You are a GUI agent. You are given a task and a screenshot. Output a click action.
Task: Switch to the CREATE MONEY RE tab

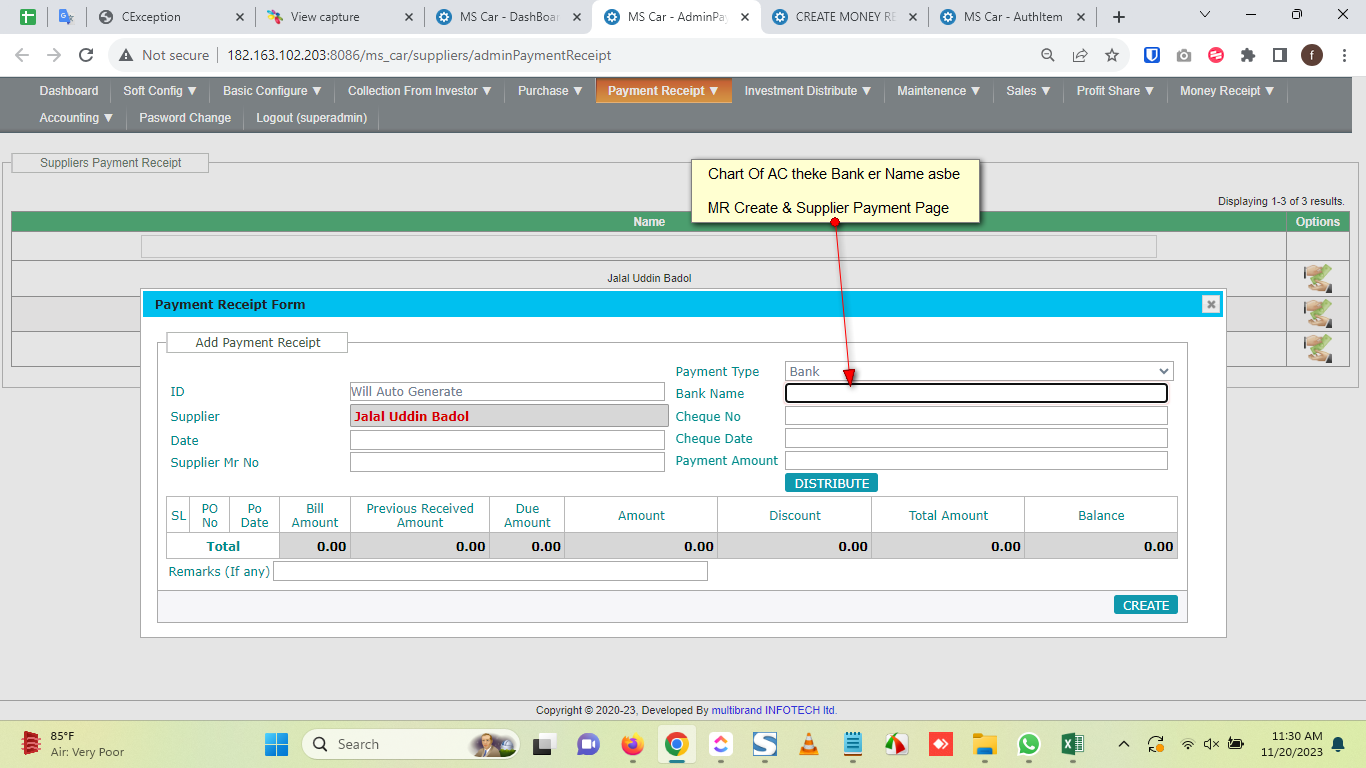[843, 17]
